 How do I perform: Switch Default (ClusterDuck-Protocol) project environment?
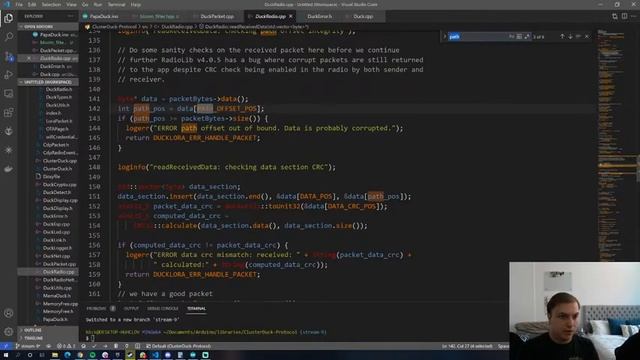[x=178, y=346]
